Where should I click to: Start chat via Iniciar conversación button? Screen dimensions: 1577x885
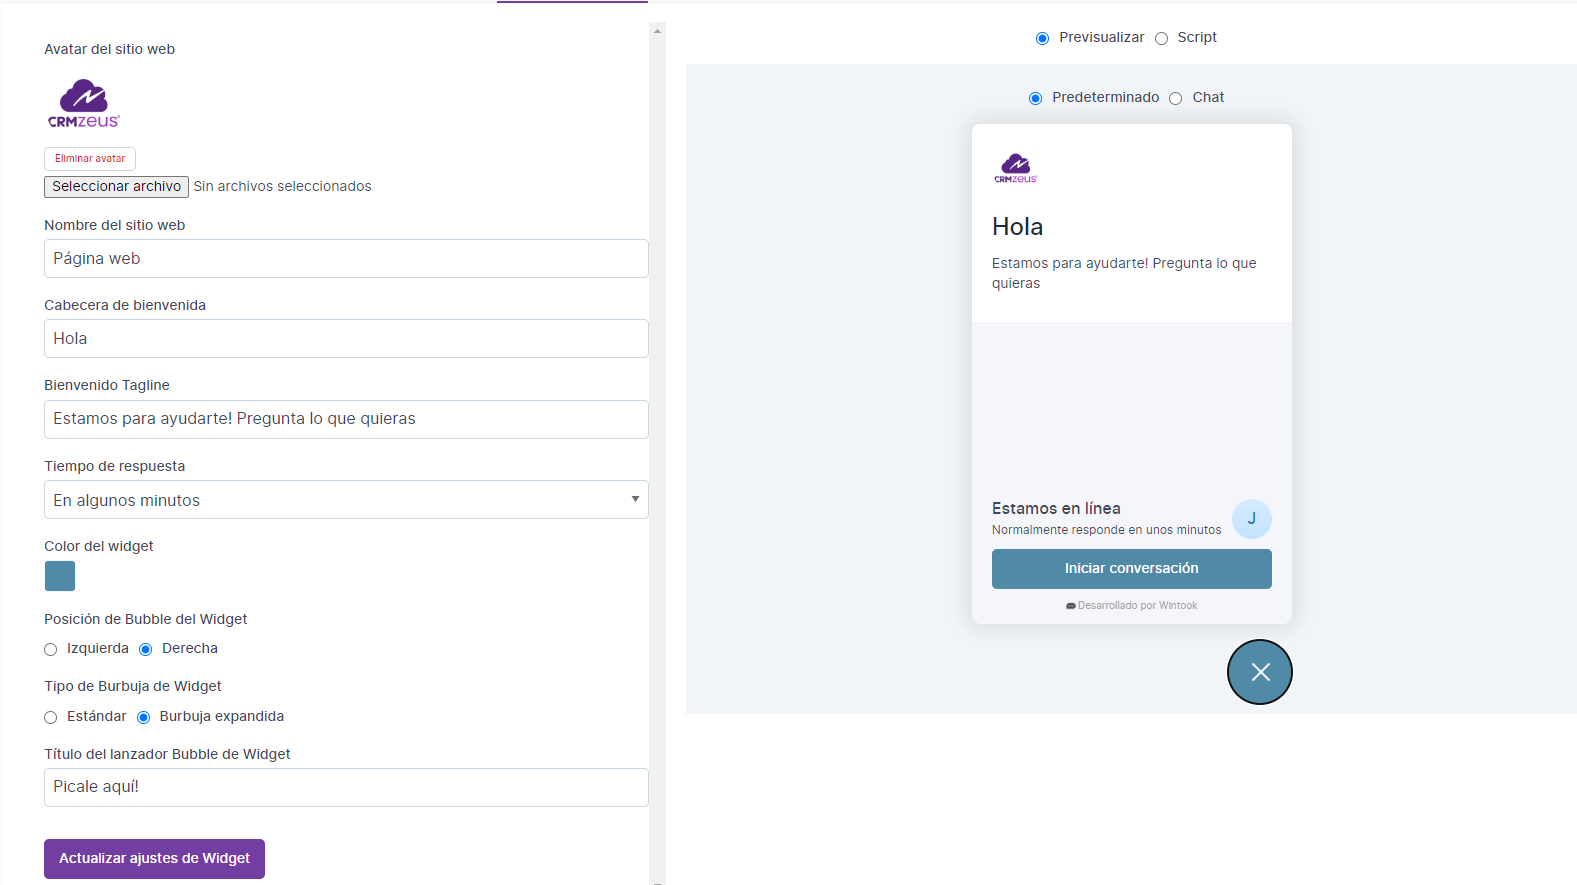tap(1131, 569)
